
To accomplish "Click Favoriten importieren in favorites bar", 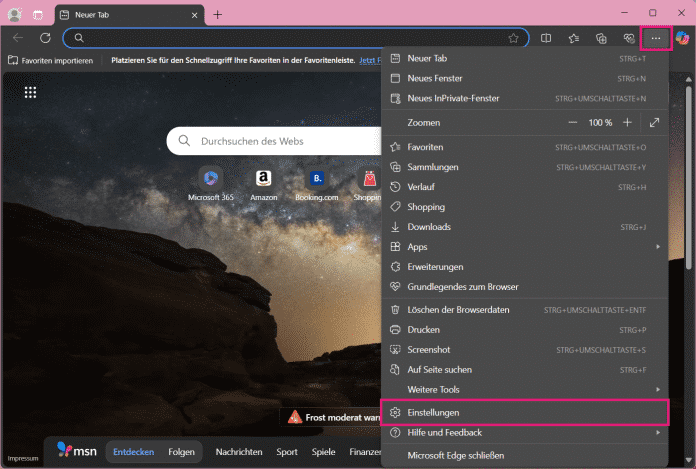I will tap(50, 61).
